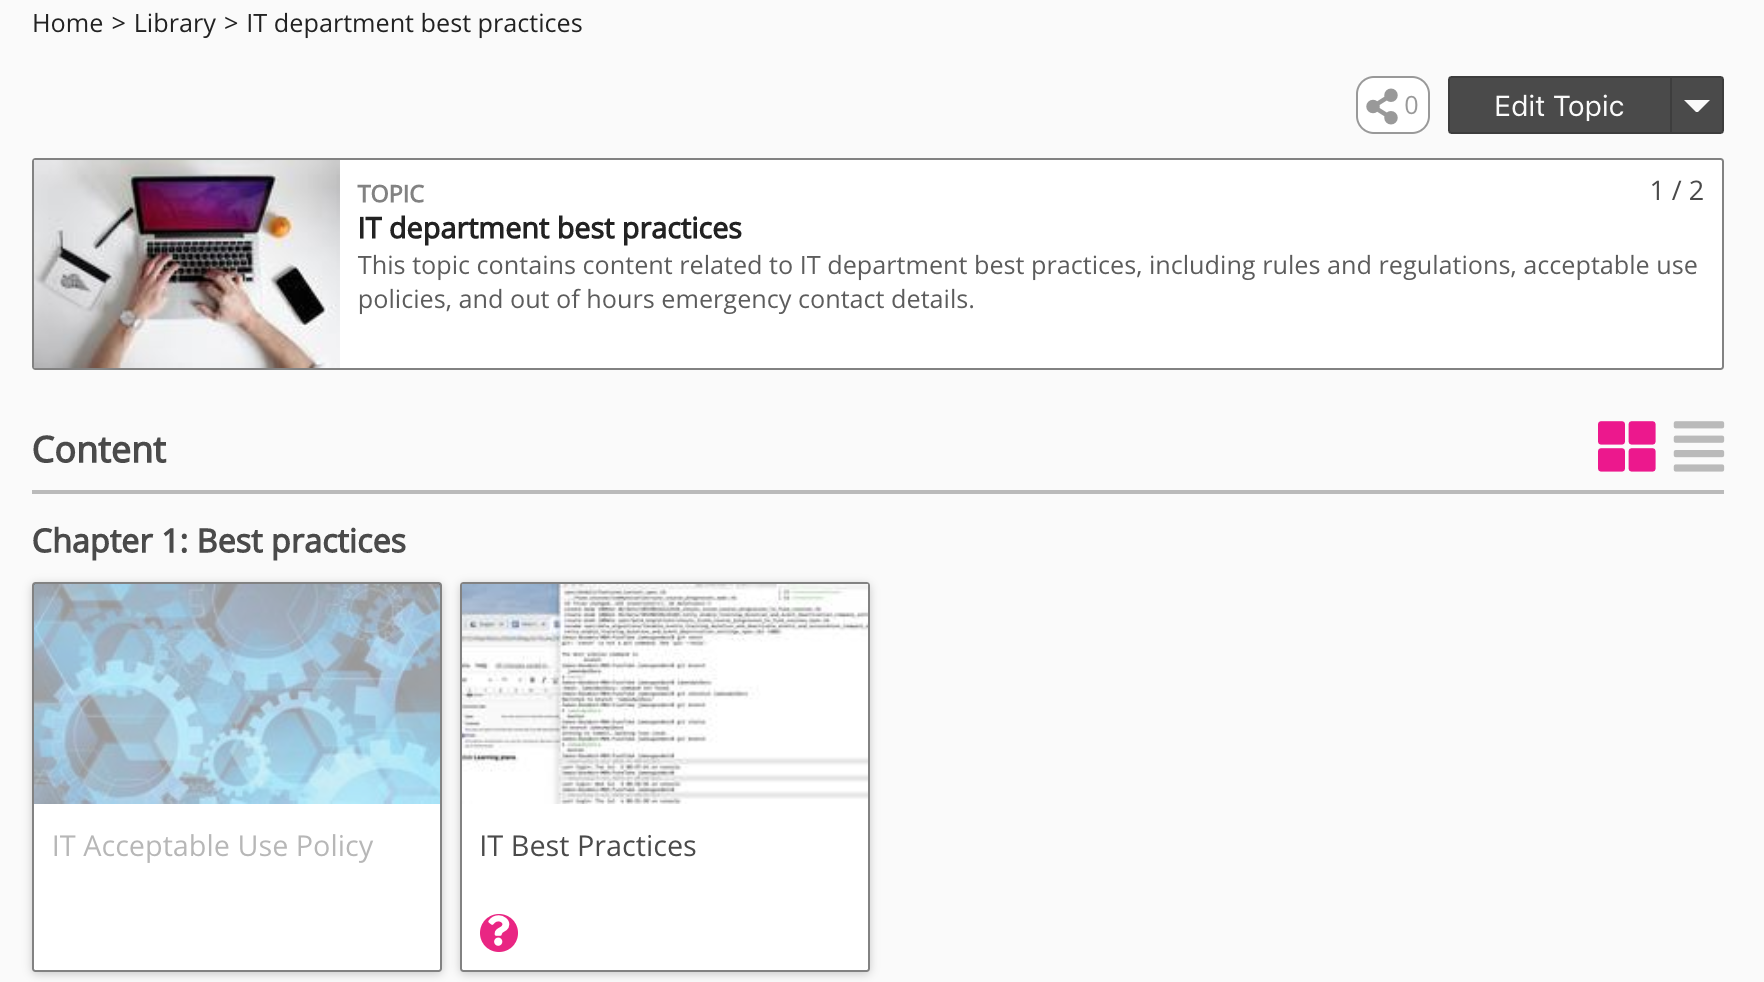Click the topic heading IT department best practices
The height and width of the screenshot is (982, 1764).
click(x=549, y=229)
